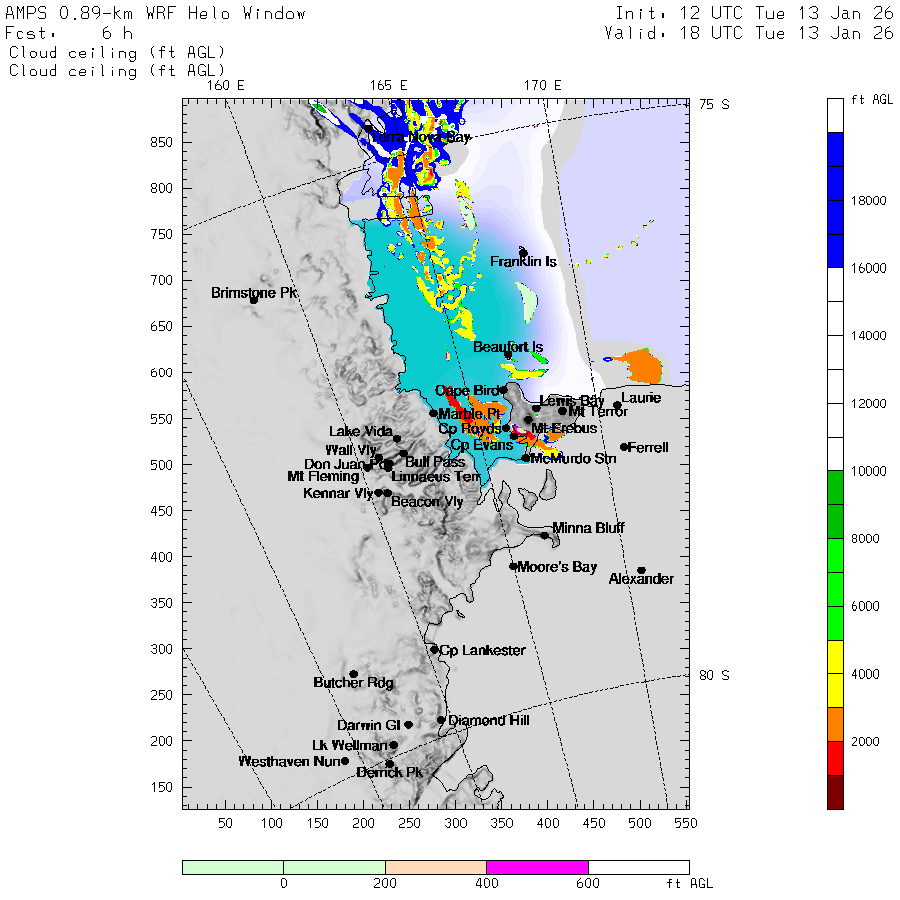Click magenta segment of horizontal colorbar
This screenshot has width=900, height=900.
click(x=537, y=867)
